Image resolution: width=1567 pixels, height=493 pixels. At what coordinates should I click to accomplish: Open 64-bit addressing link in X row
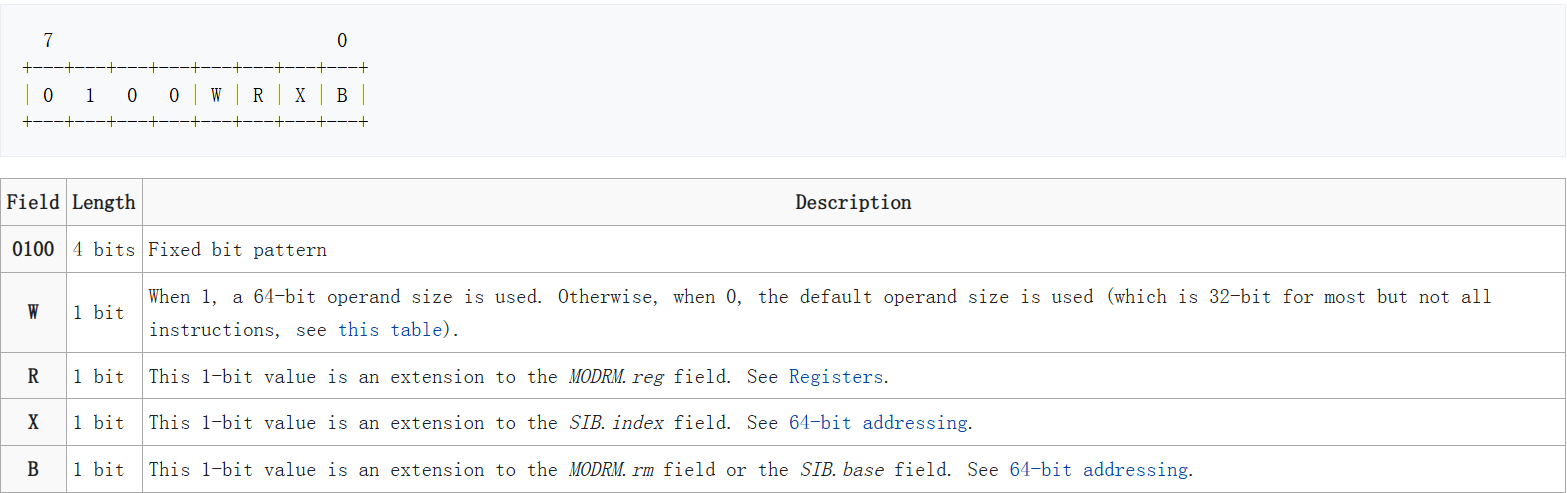[x=877, y=422]
